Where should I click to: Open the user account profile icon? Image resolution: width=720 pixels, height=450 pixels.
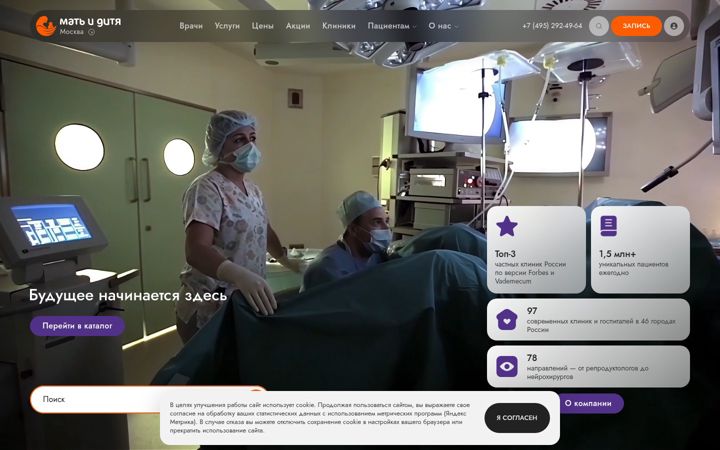click(x=674, y=26)
